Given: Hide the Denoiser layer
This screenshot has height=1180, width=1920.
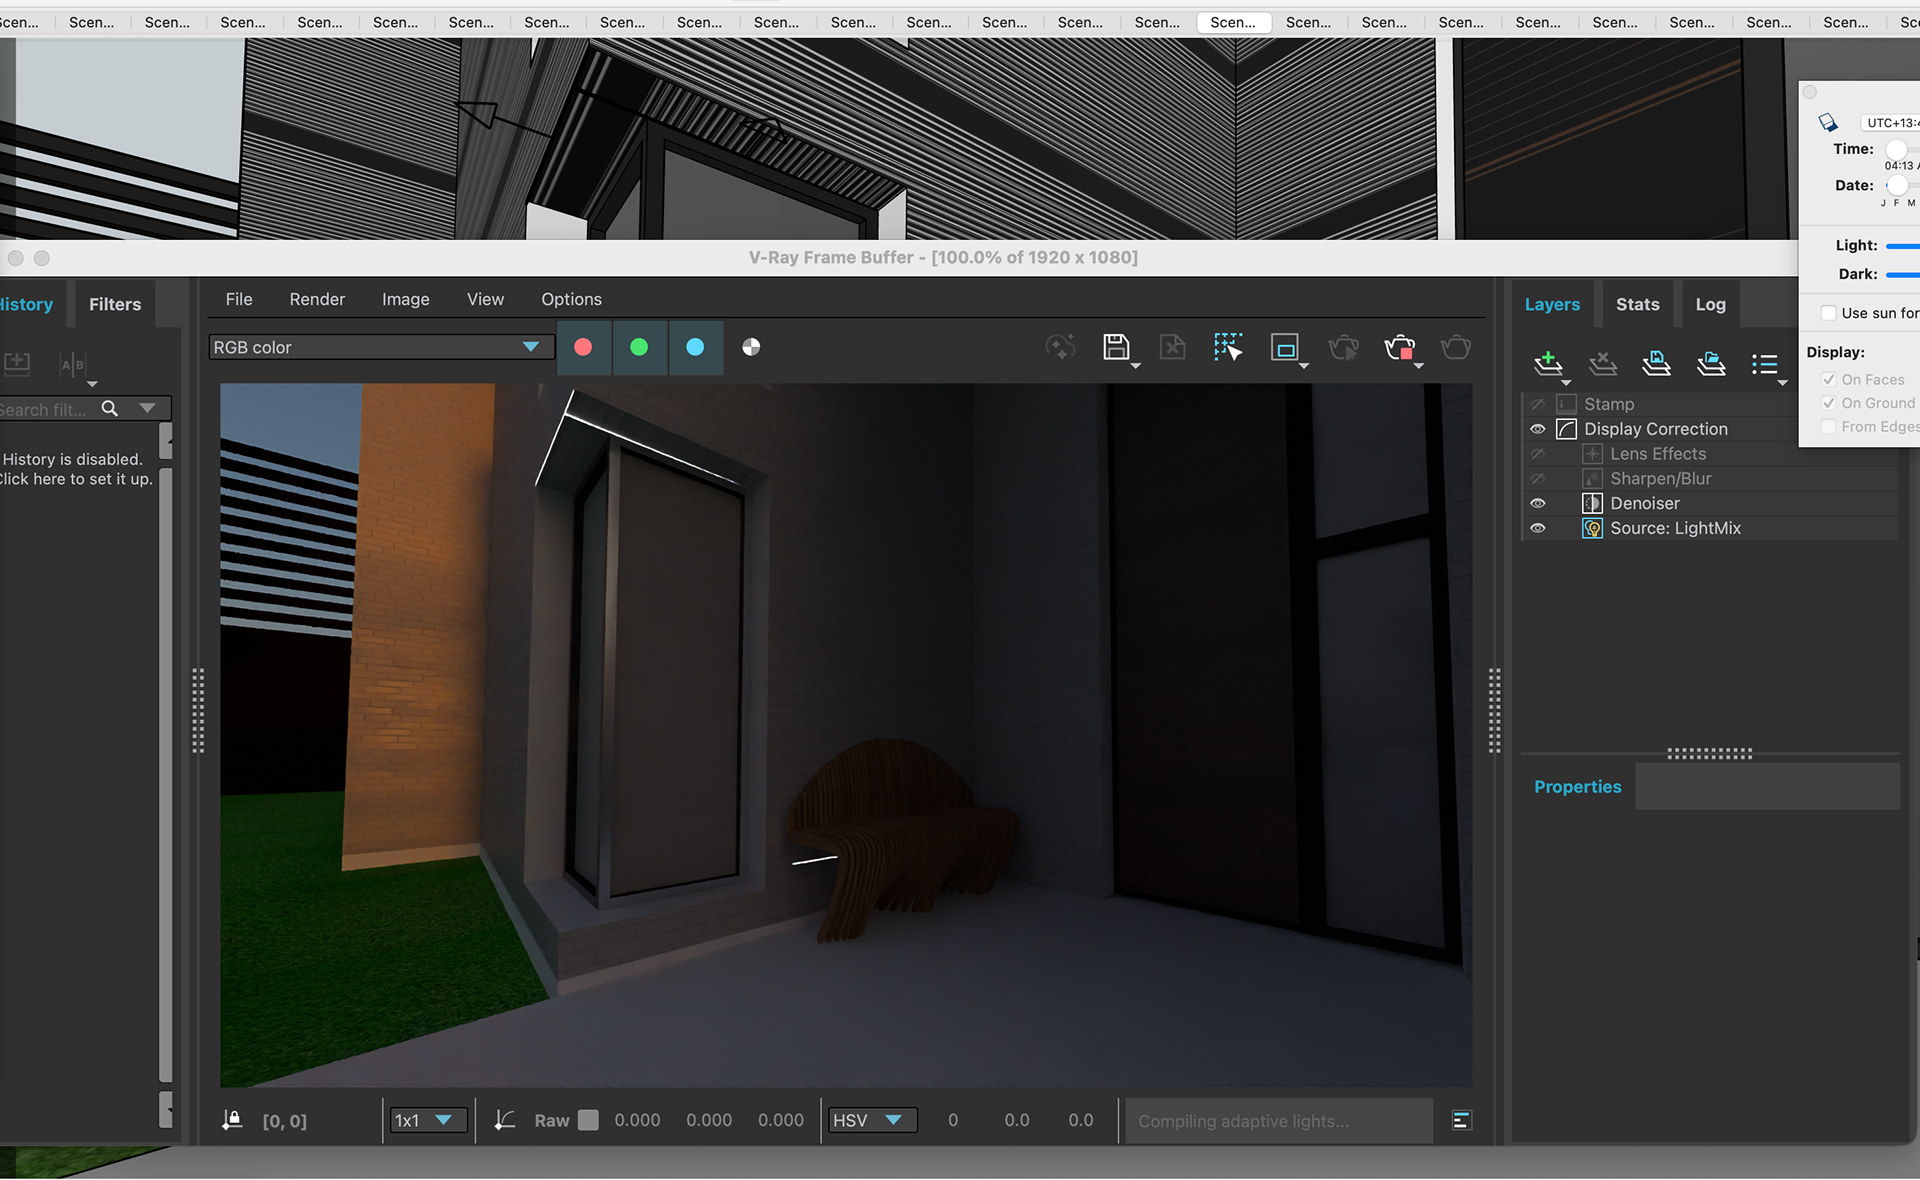Looking at the screenshot, I should (x=1538, y=503).
